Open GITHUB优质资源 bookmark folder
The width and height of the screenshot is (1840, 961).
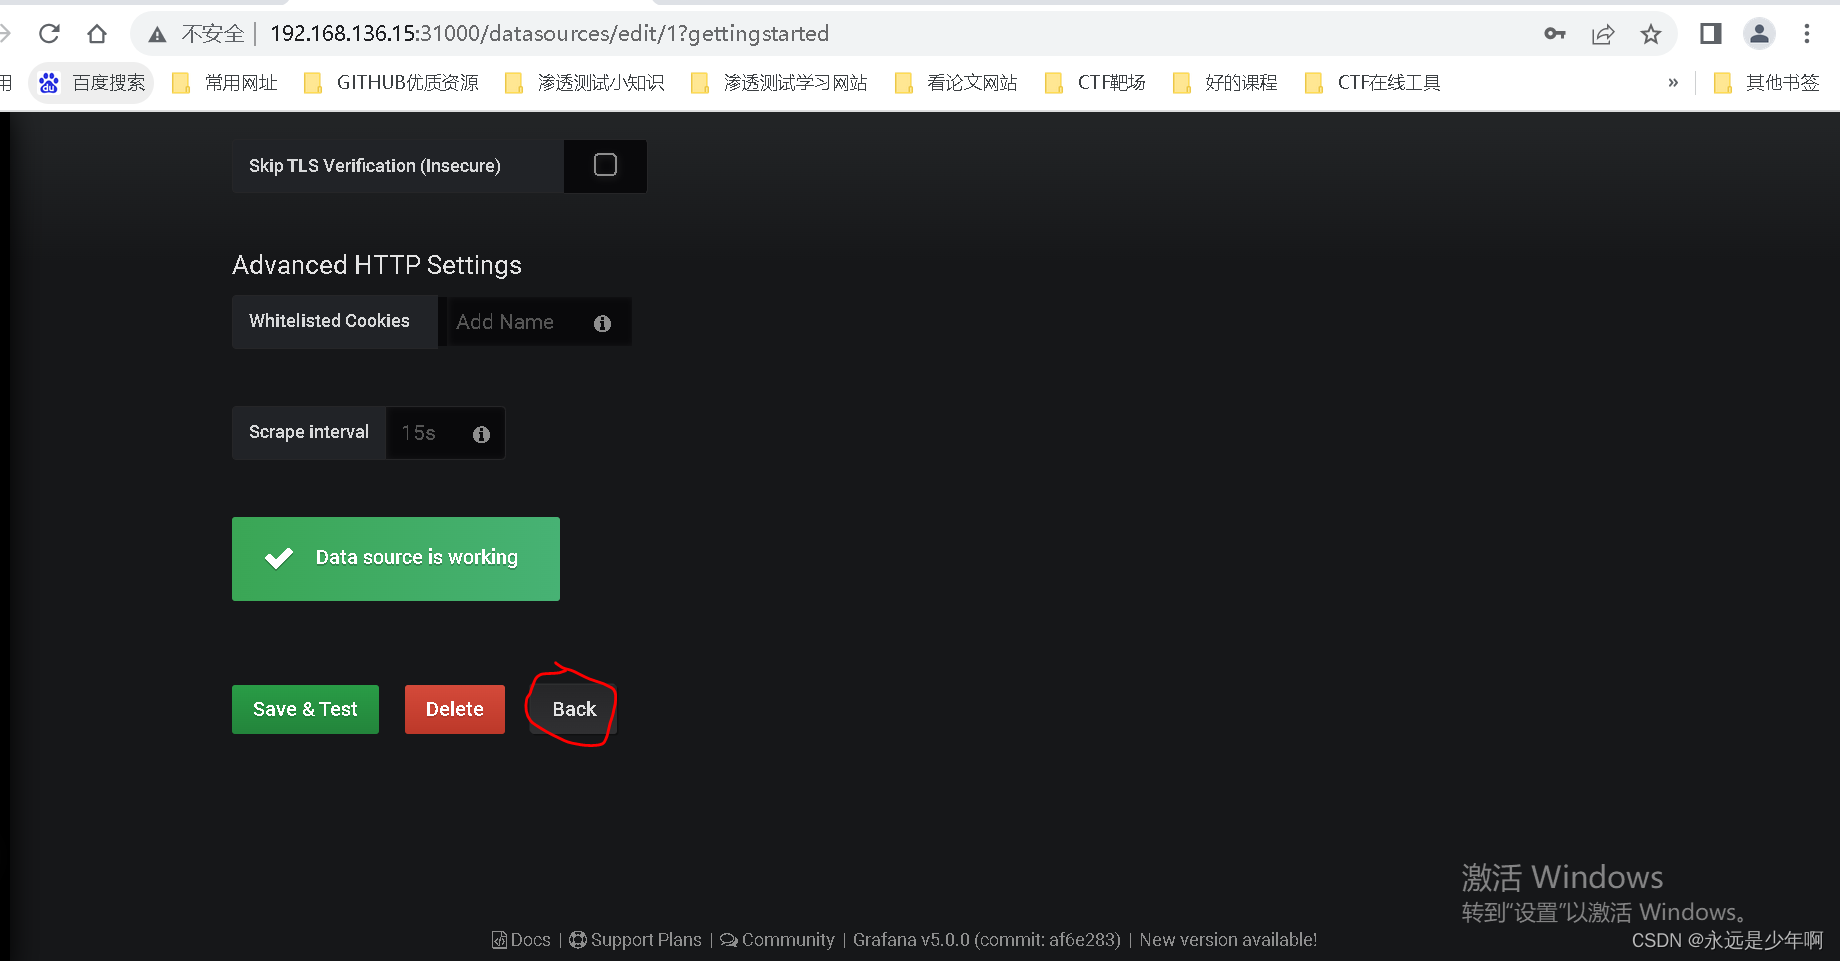[391, 83]
